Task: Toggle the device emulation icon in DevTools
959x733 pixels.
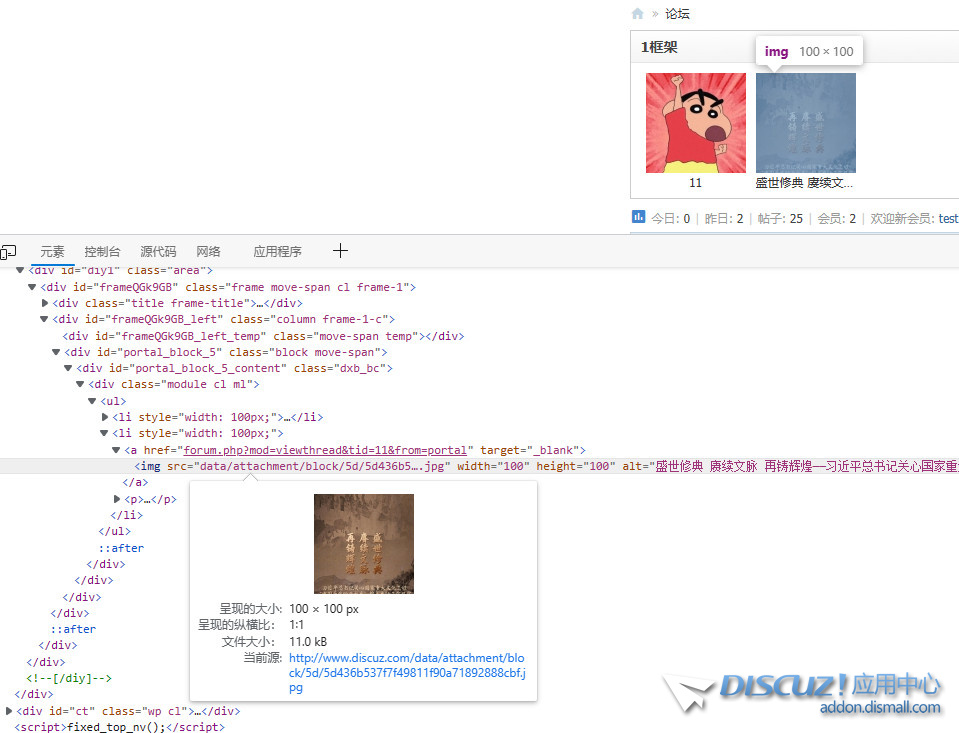Action: pyautogui.click(x=8, y=252)
